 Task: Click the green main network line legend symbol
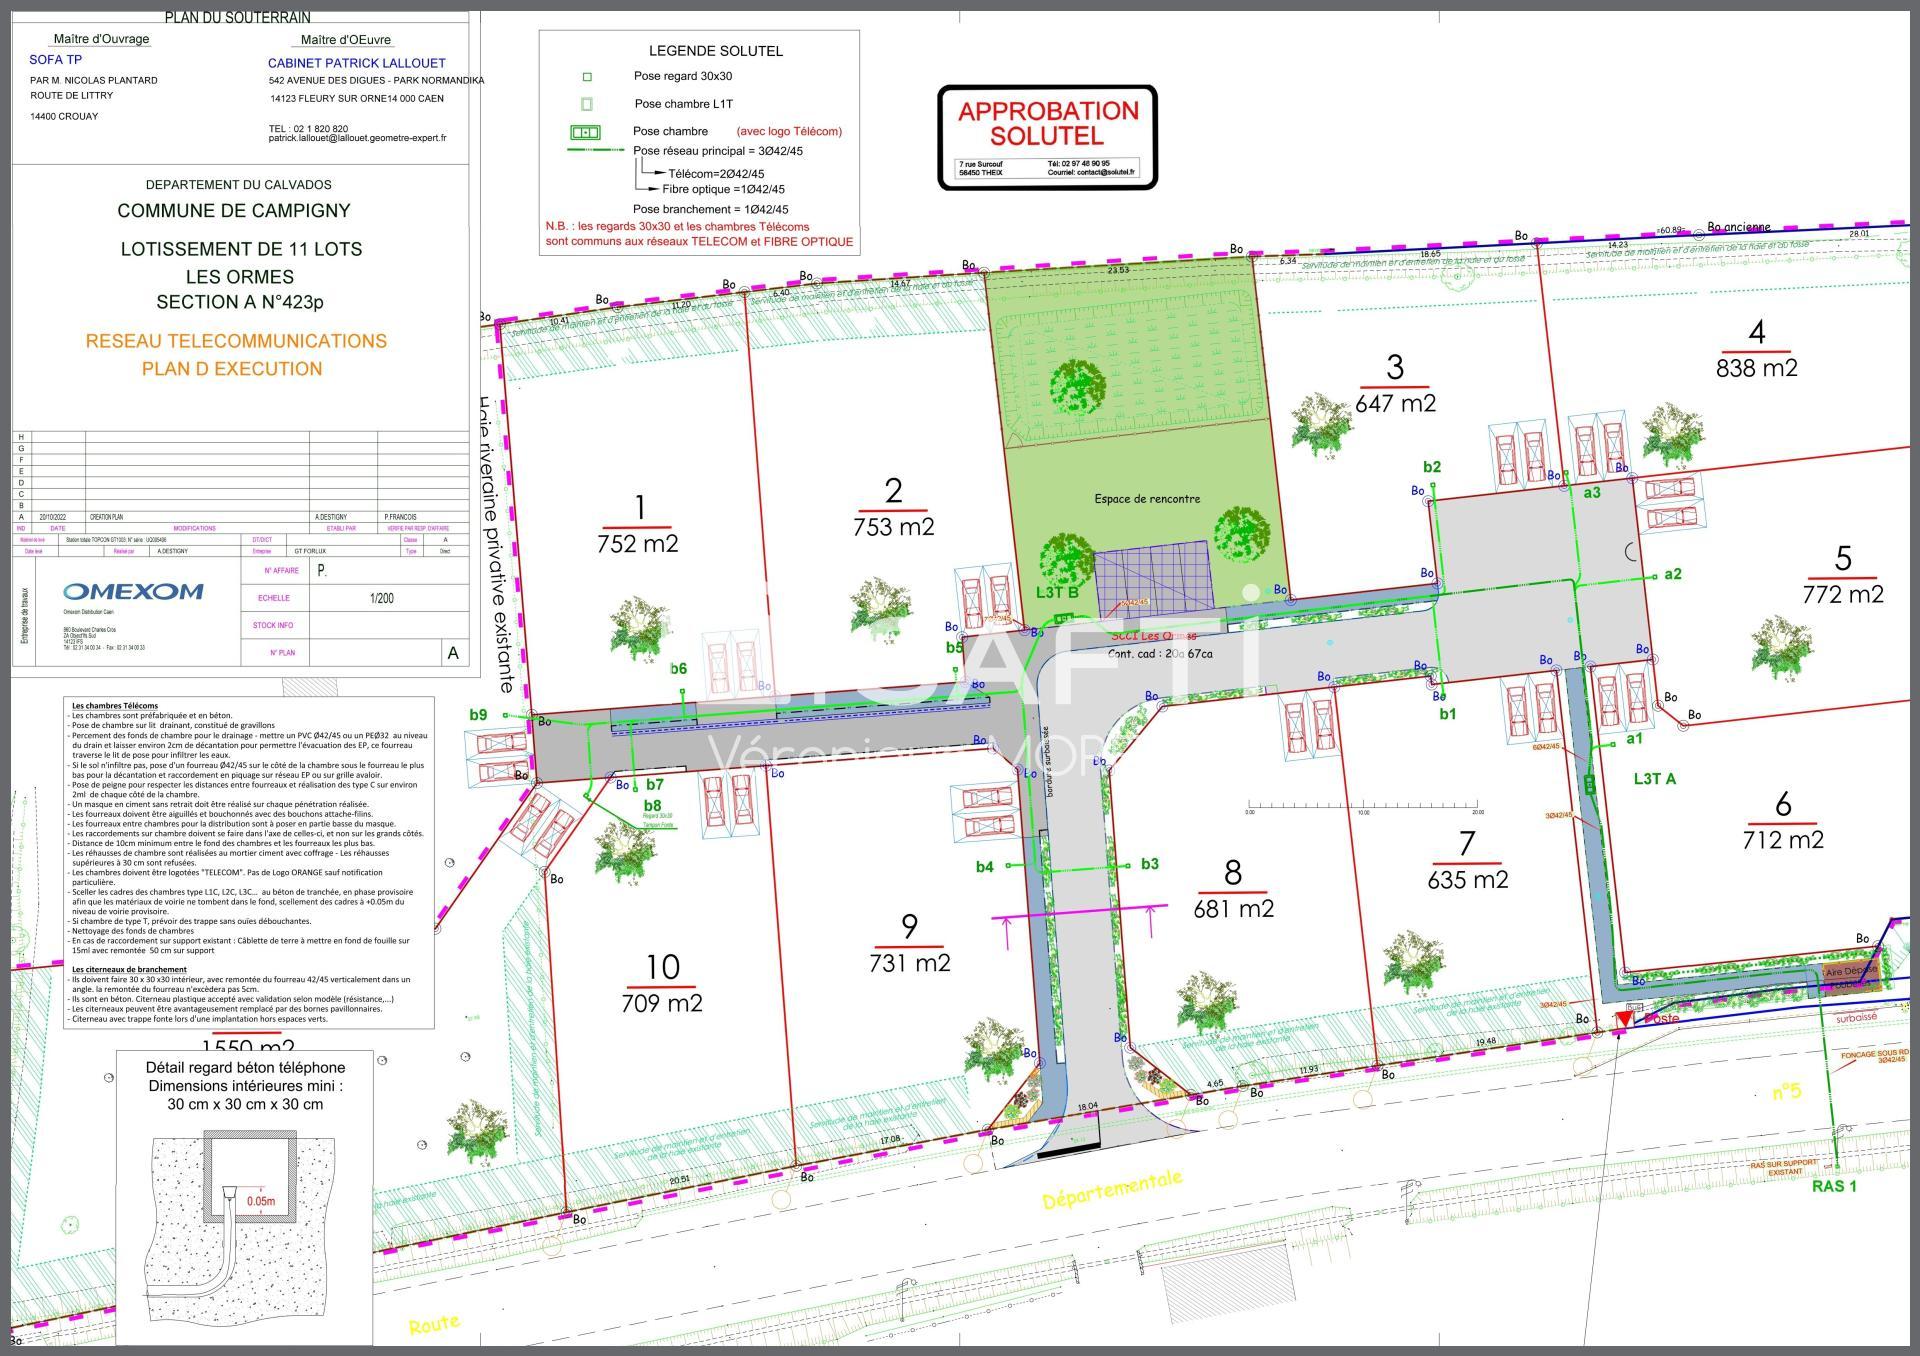(598, 151)
